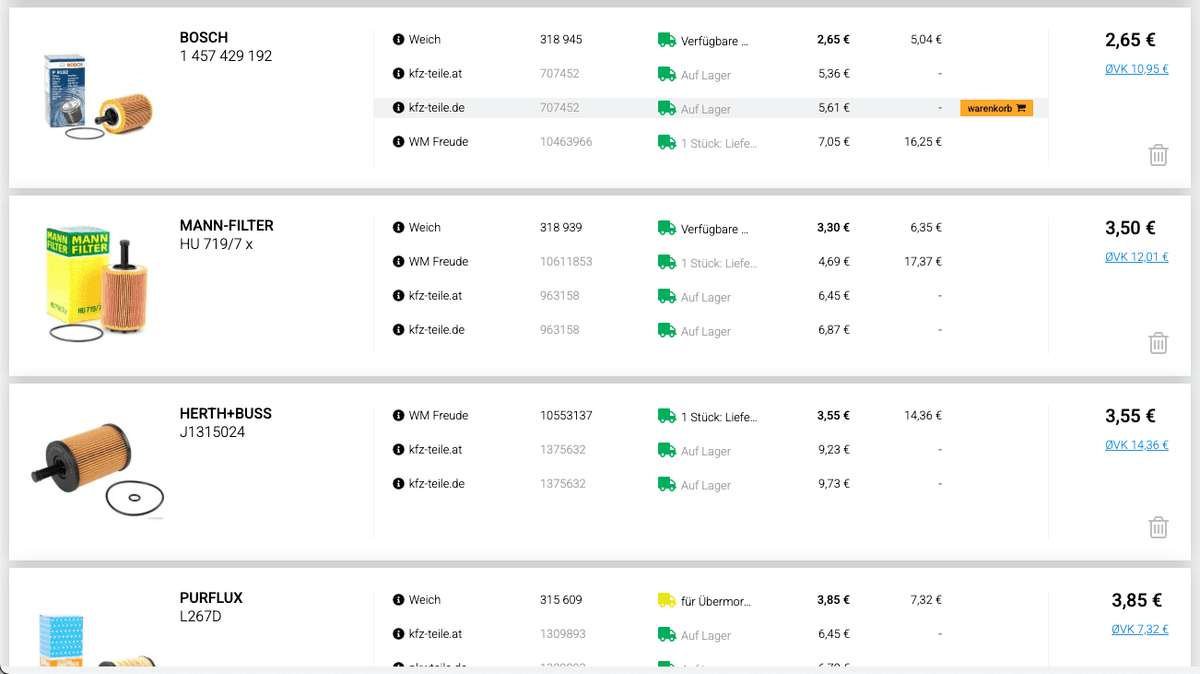This screenshot has height=674, width=1200.
Task: Click article number 10611853
Action: click(566, 262)
